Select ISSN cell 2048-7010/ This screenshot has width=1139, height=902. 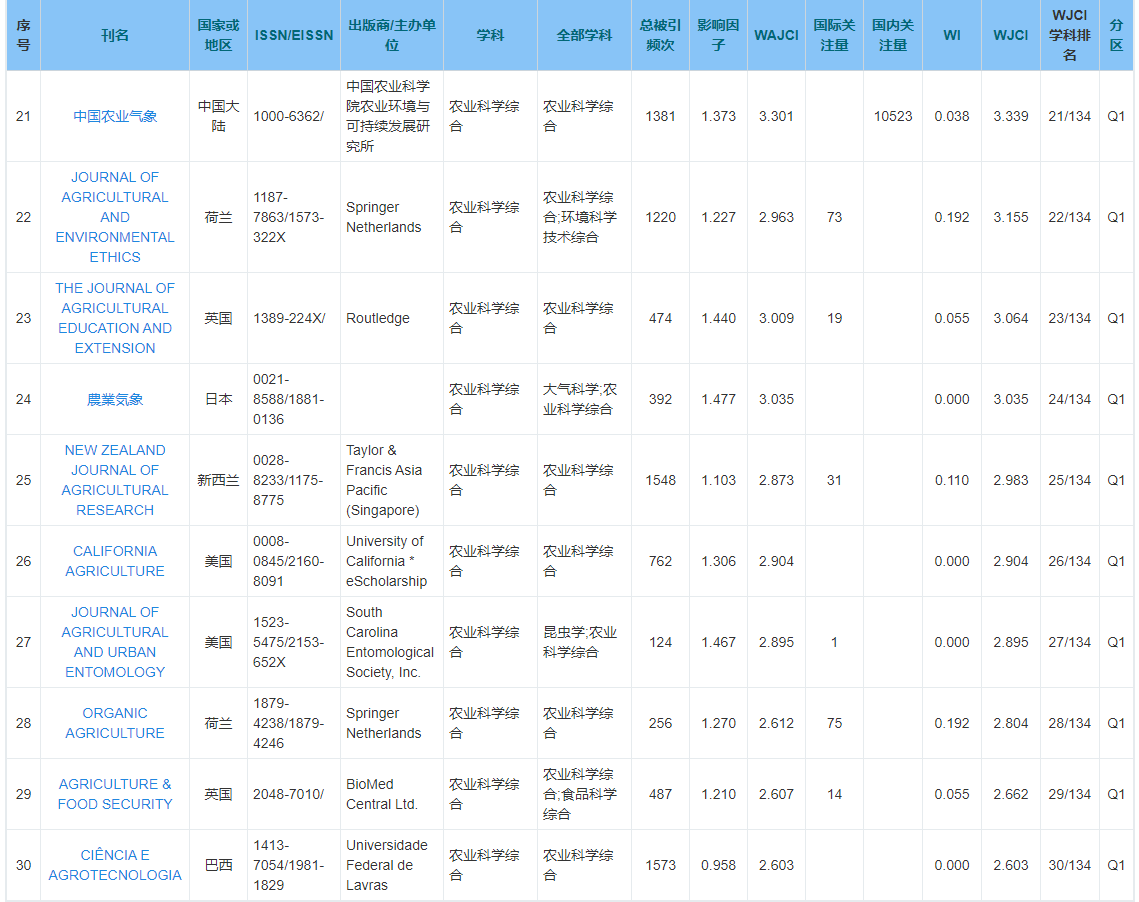(288, 794)
